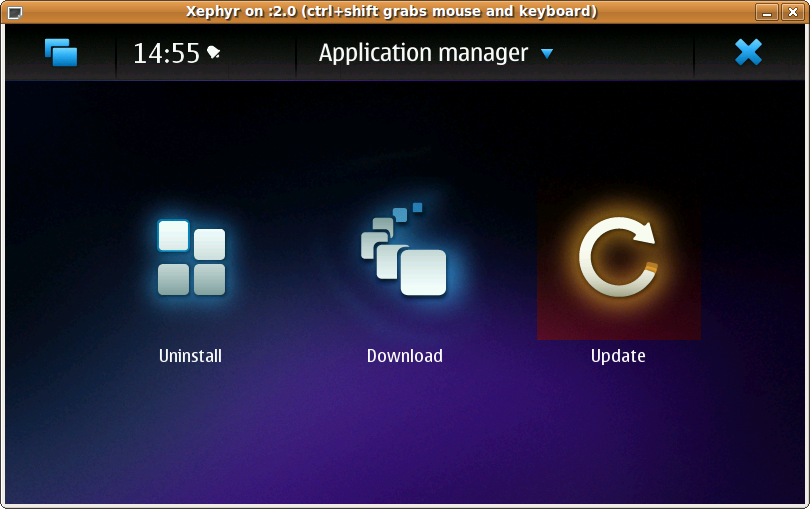Click the glowing Update circular arrow icon

point(618,257)
